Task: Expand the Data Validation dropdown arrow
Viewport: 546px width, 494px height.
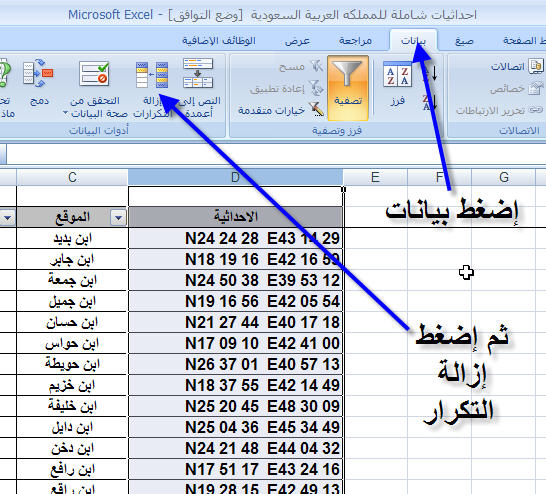Action: coord(65,113)
